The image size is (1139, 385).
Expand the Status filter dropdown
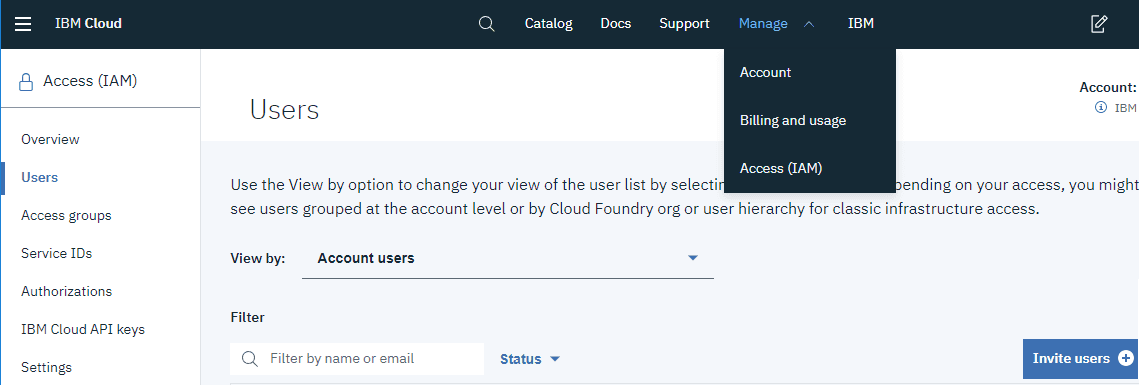pos(530,359)
